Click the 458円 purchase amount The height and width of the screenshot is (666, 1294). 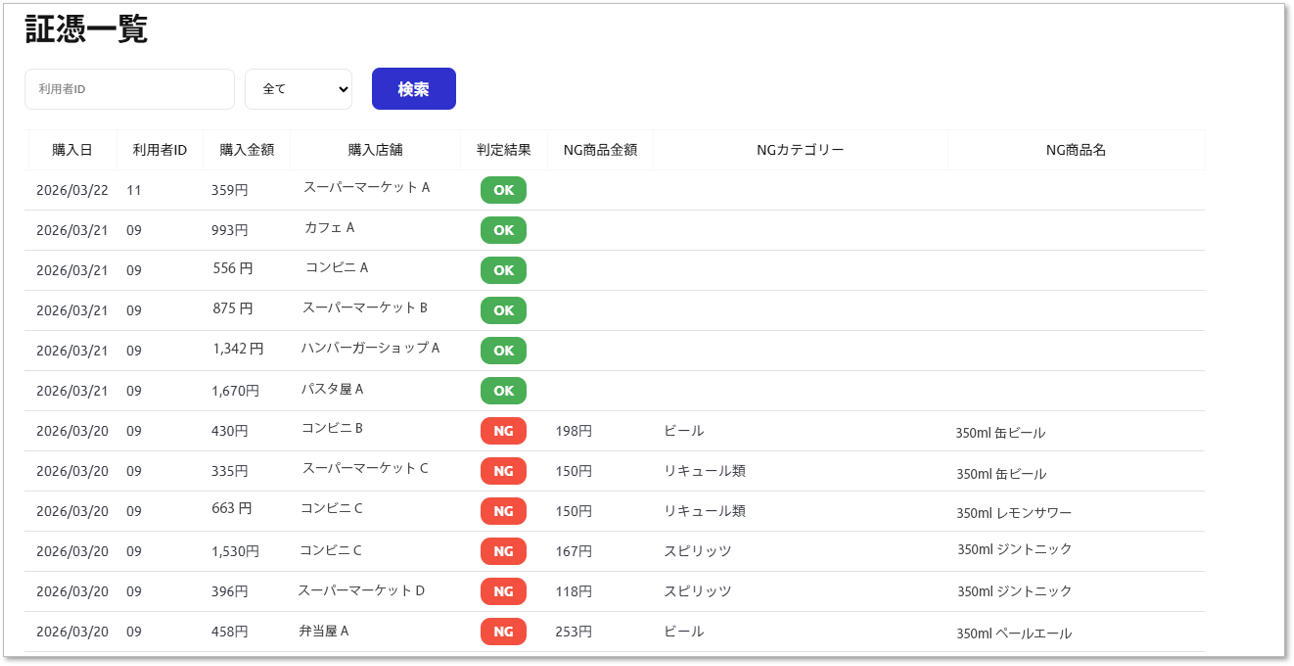(x=230, y=632)
